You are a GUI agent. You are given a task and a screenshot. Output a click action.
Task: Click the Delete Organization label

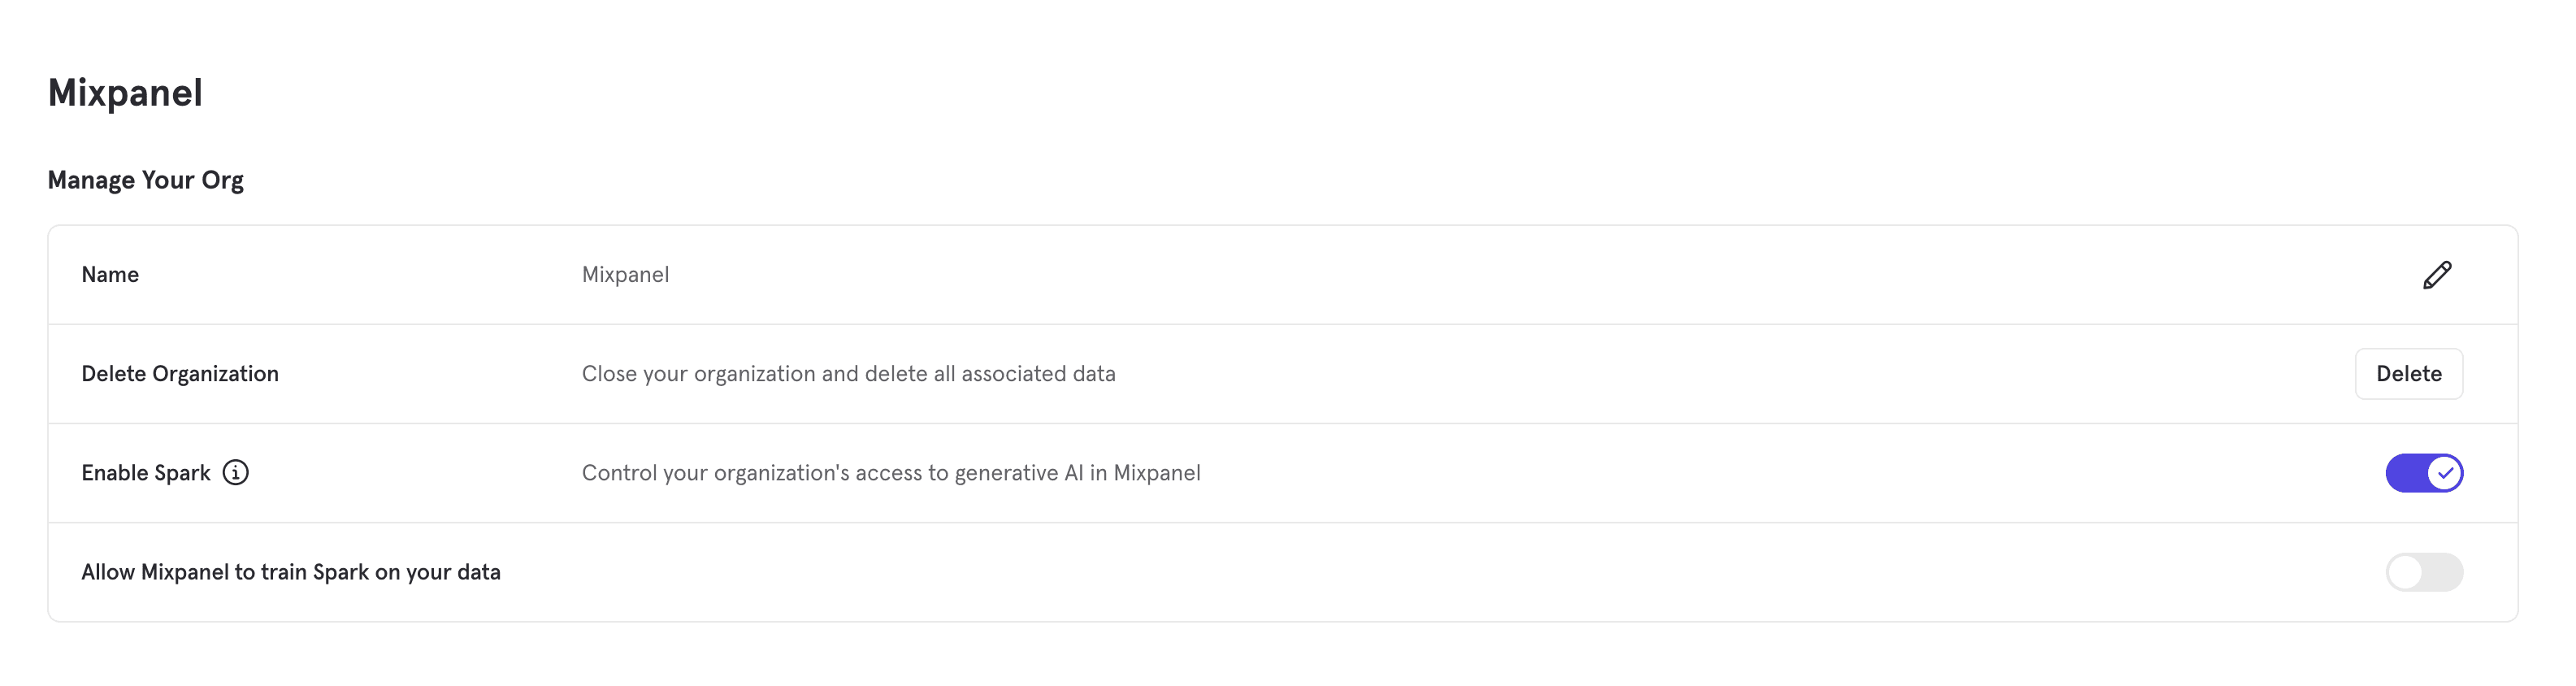(180, 374)
